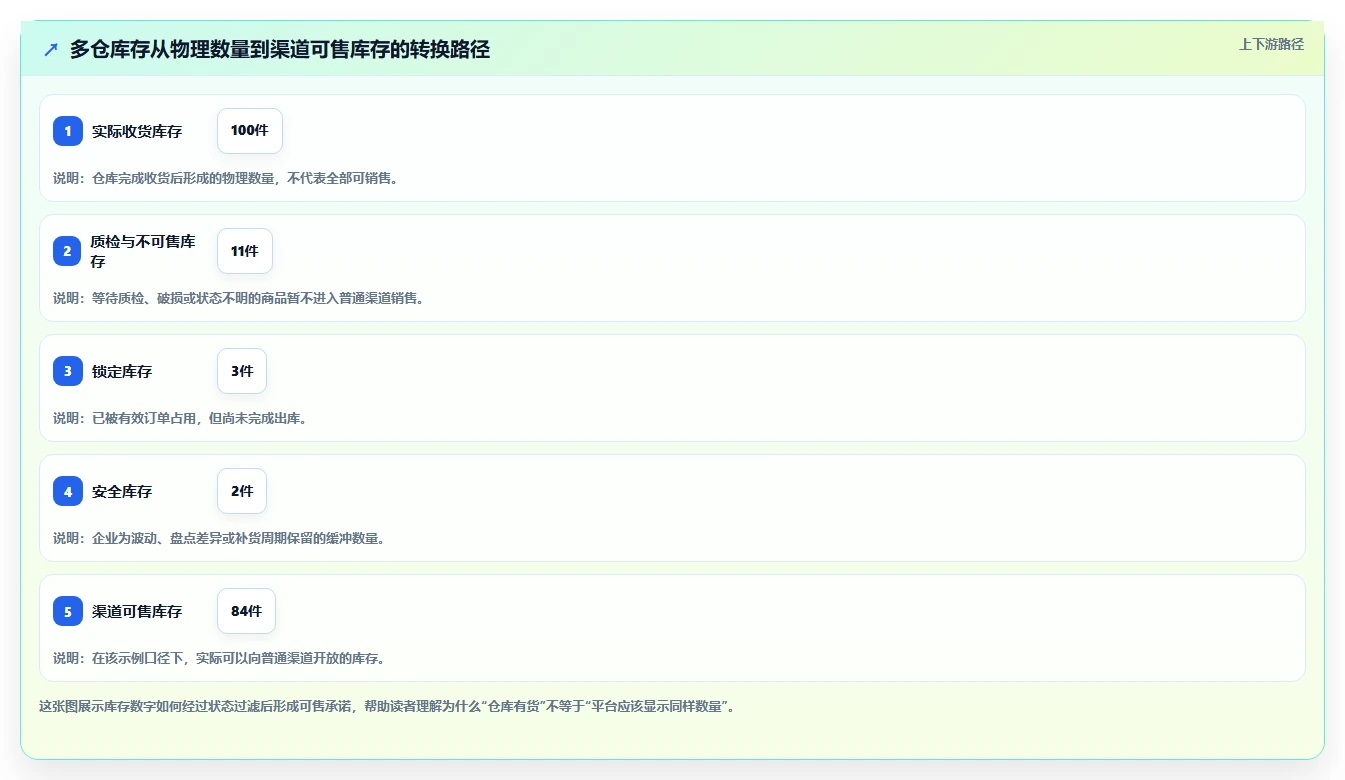The height and width of the screenshot is (780, 1345).
Task: Click the arrow icon beside the title
Action: (x=51, y=50)
